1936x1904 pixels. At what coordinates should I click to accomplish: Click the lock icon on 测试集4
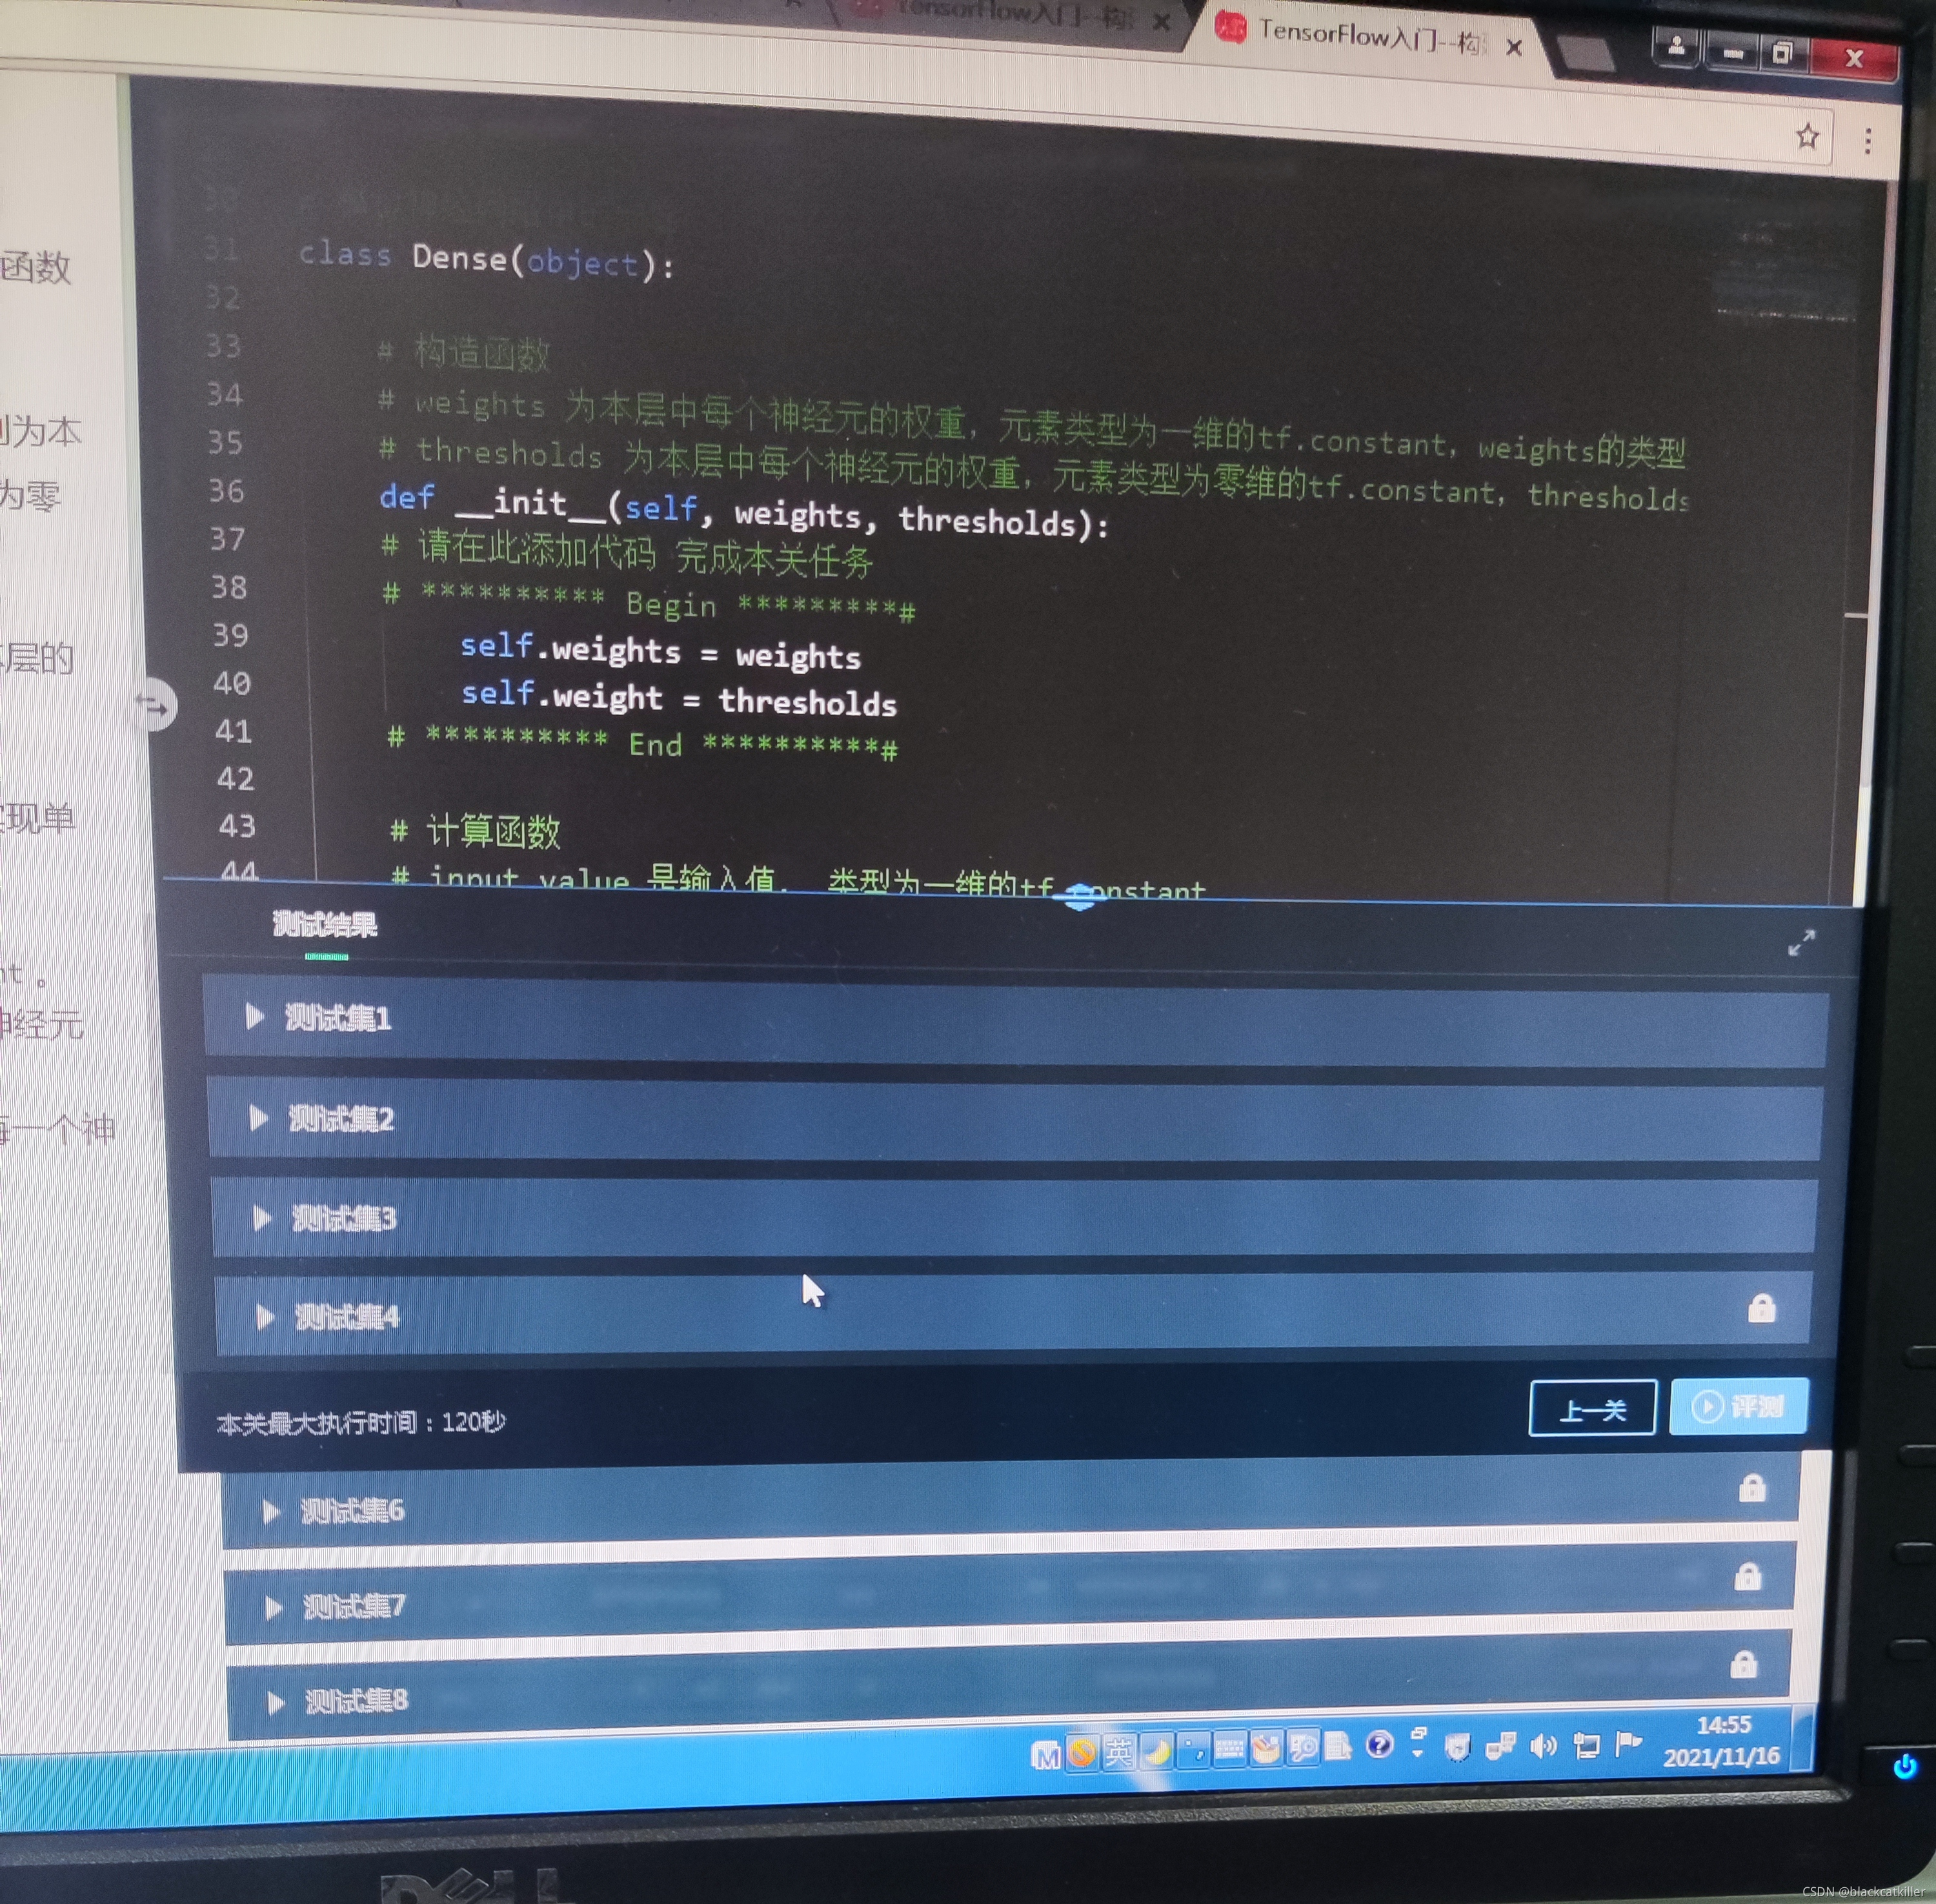[x=1761, y=1308]
